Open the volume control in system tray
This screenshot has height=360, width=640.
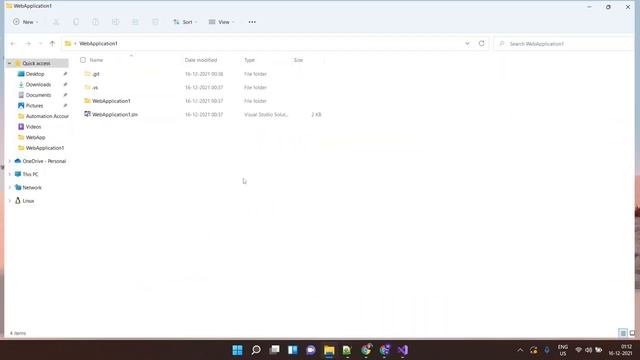(x=588, y=350)
